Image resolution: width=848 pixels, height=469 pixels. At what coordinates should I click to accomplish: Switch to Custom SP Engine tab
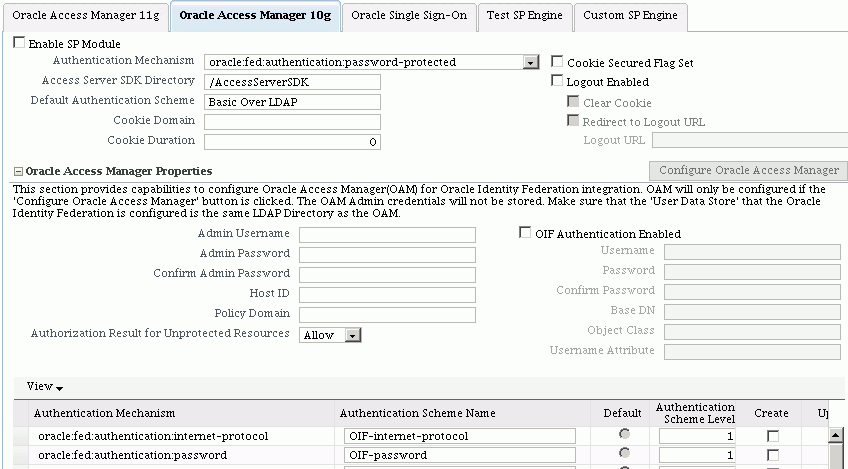pyautogui.click(x=630, y=16)
